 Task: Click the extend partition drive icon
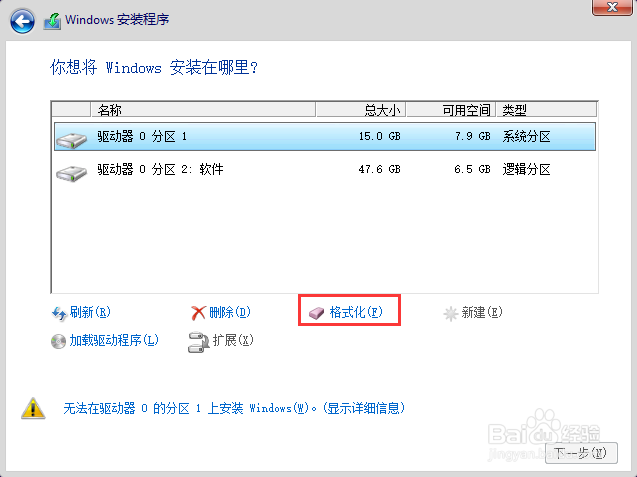198,342
